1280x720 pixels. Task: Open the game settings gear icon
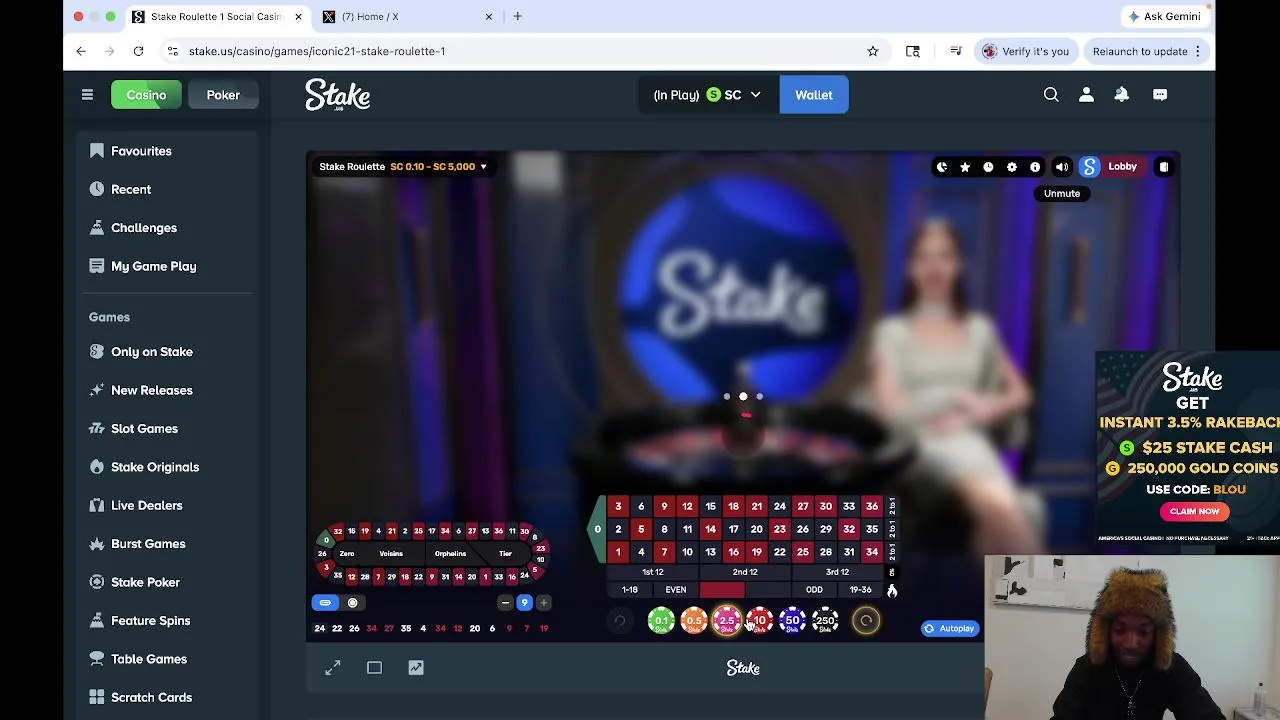click(1012, 167)
